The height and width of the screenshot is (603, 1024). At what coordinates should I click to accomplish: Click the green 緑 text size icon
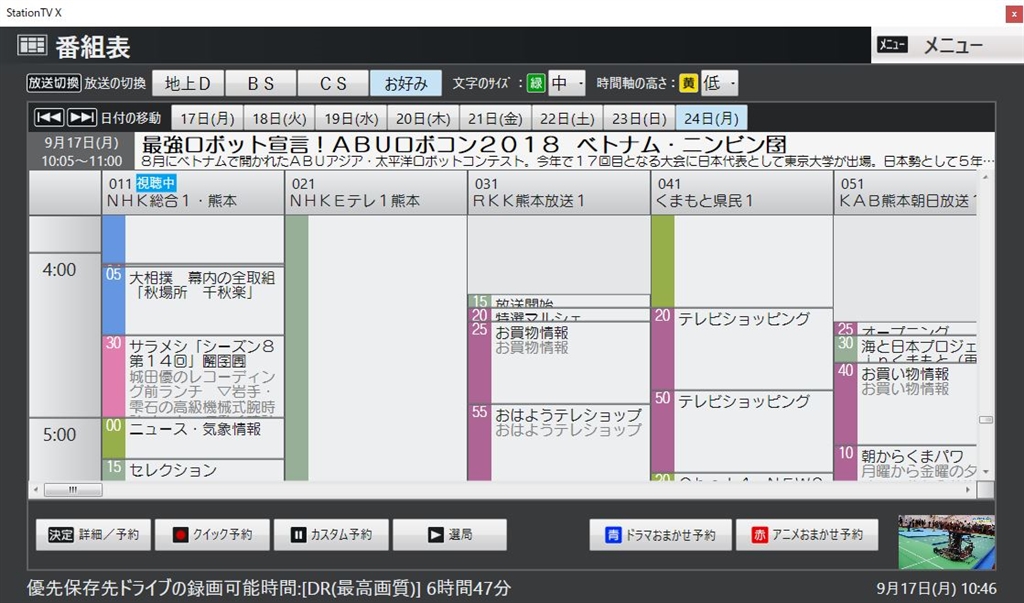tap(536, 83)
